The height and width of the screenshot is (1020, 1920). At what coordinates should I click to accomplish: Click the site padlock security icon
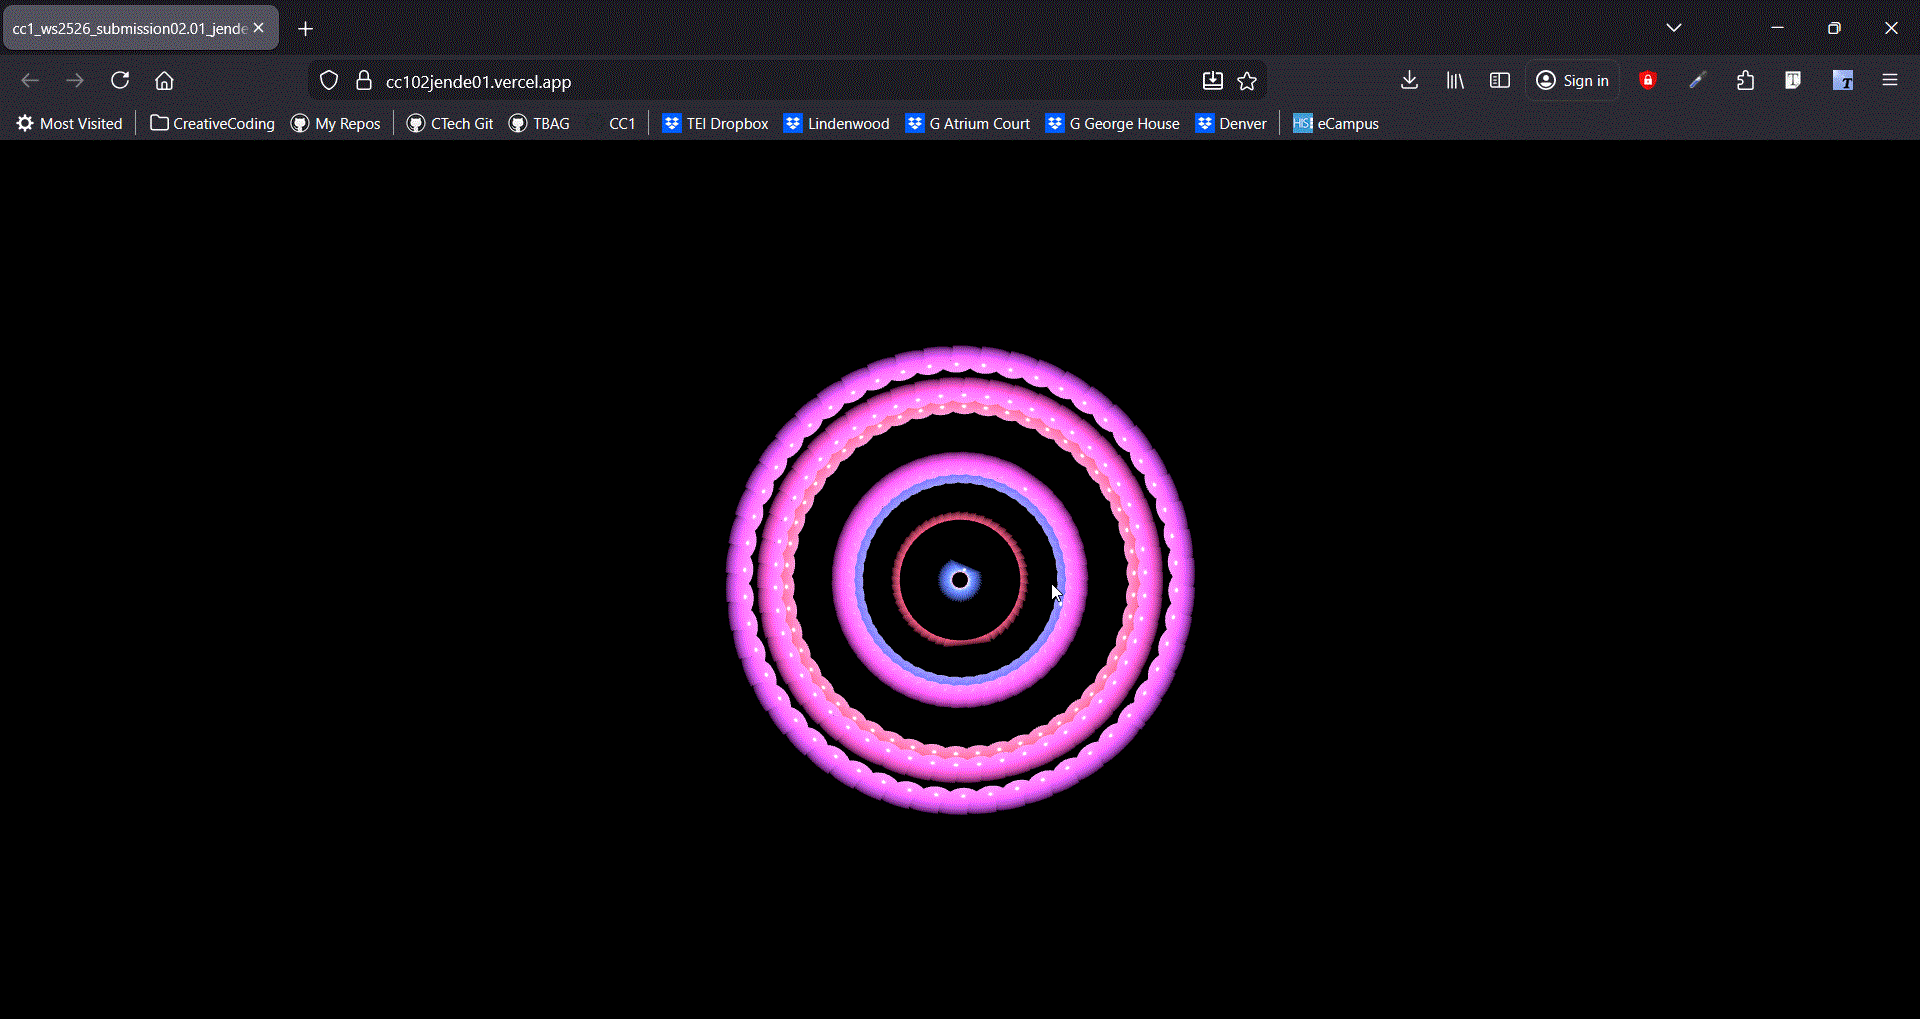tap(364, 81)
